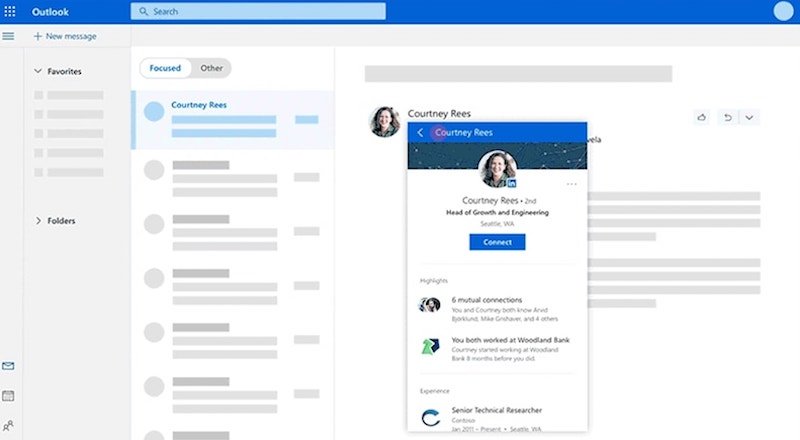
Task: Open the app launcher grid icon
Action: pyautogui.click(x=10, y=11)
